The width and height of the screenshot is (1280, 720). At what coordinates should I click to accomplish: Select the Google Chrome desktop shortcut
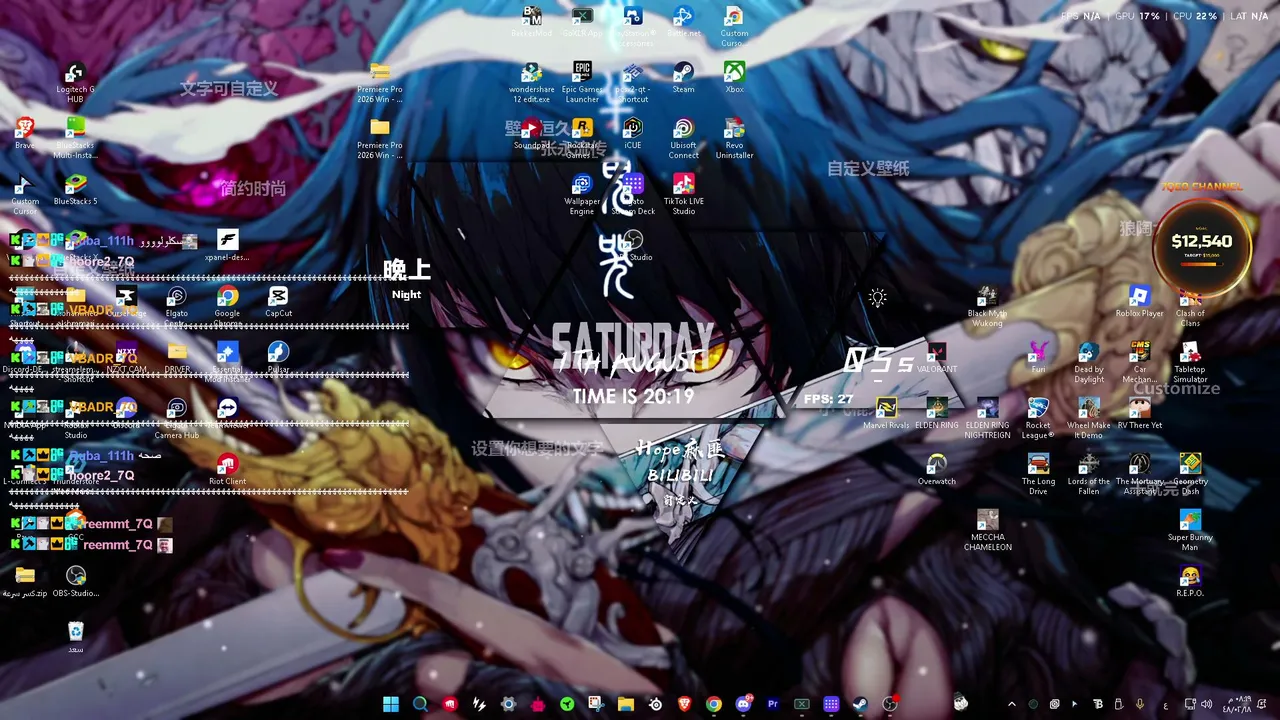pos(227,307)
